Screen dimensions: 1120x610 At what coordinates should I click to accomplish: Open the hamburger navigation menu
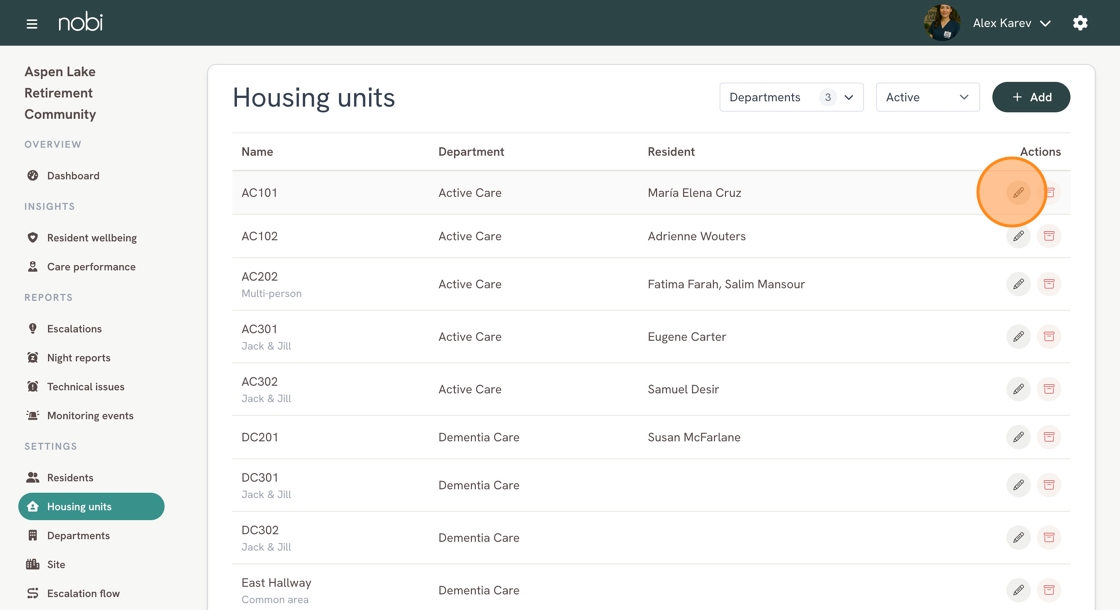point(31,24)
